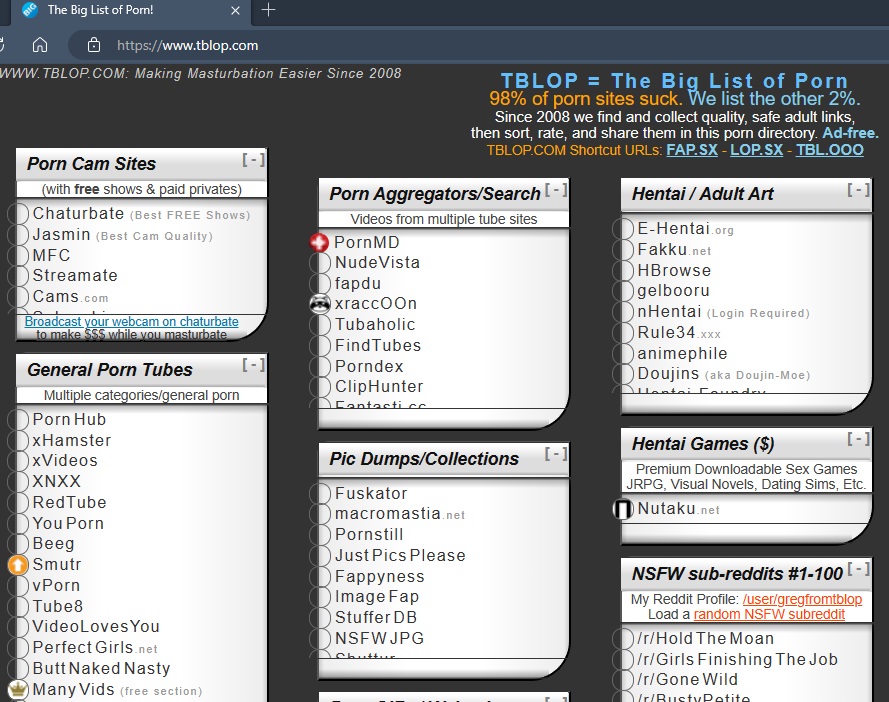Collapse the Porn Aggregators/Search section
The height and width of the screenshot is (702, 889).
coord(556,189)
